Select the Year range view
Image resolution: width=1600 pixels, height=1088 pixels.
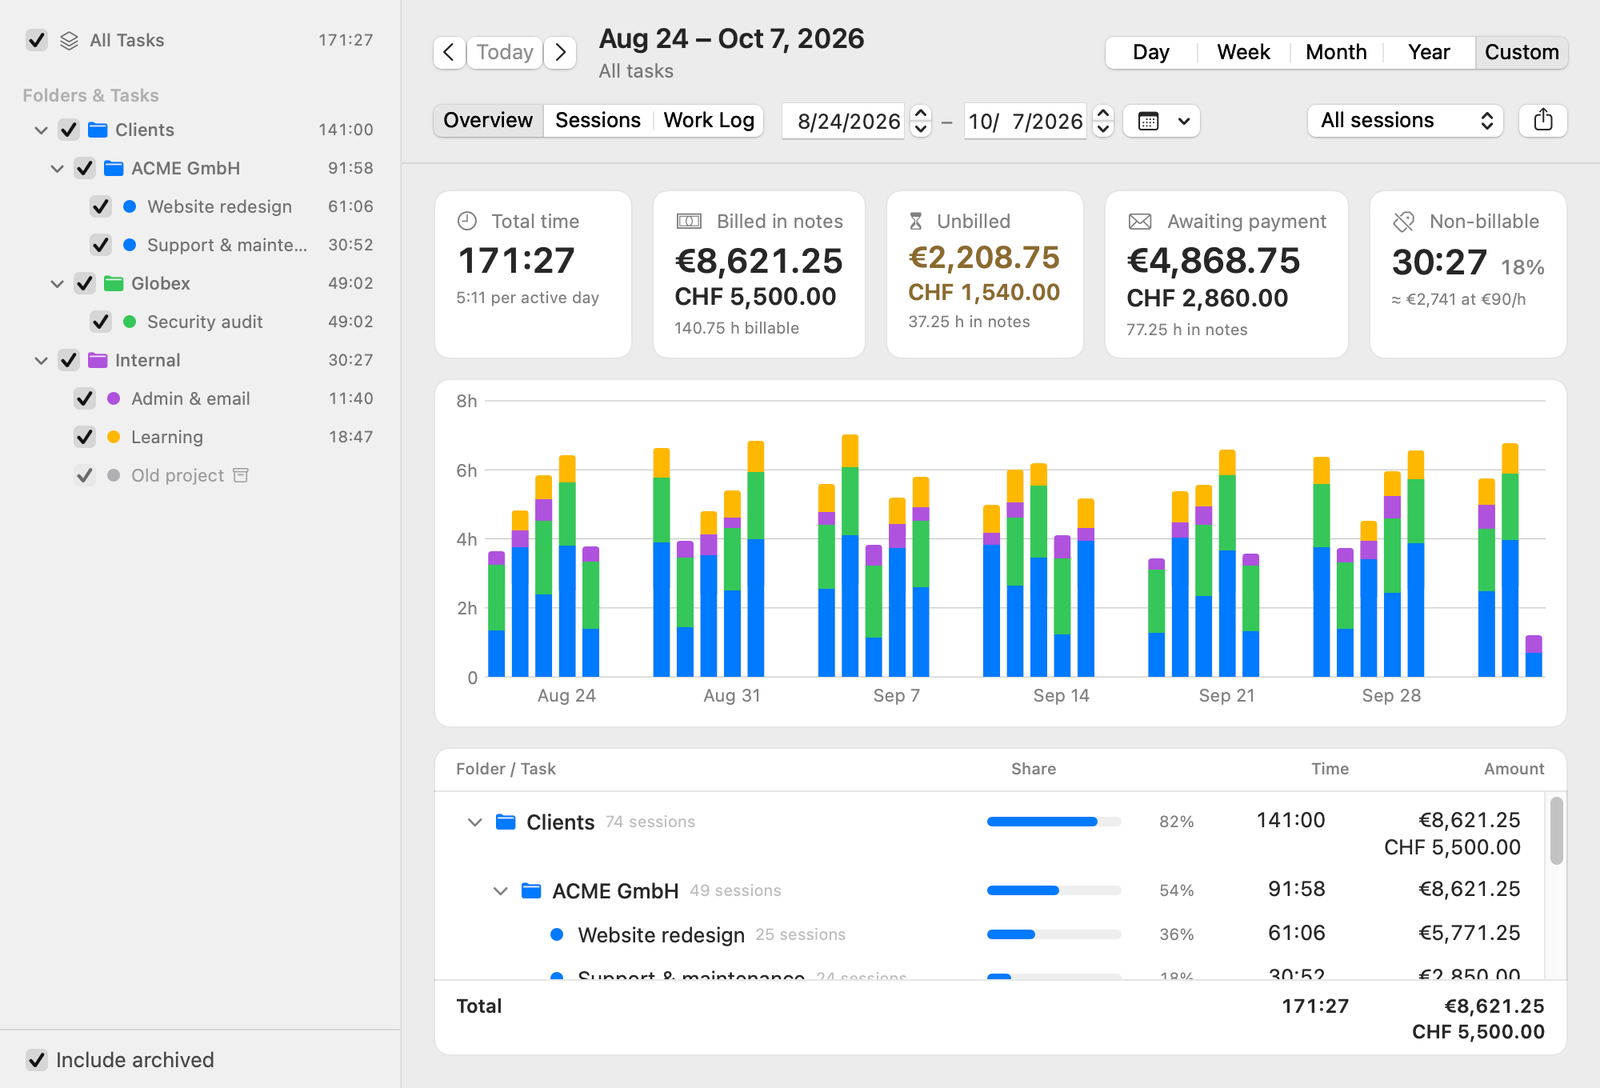[x=1429, y=52]
